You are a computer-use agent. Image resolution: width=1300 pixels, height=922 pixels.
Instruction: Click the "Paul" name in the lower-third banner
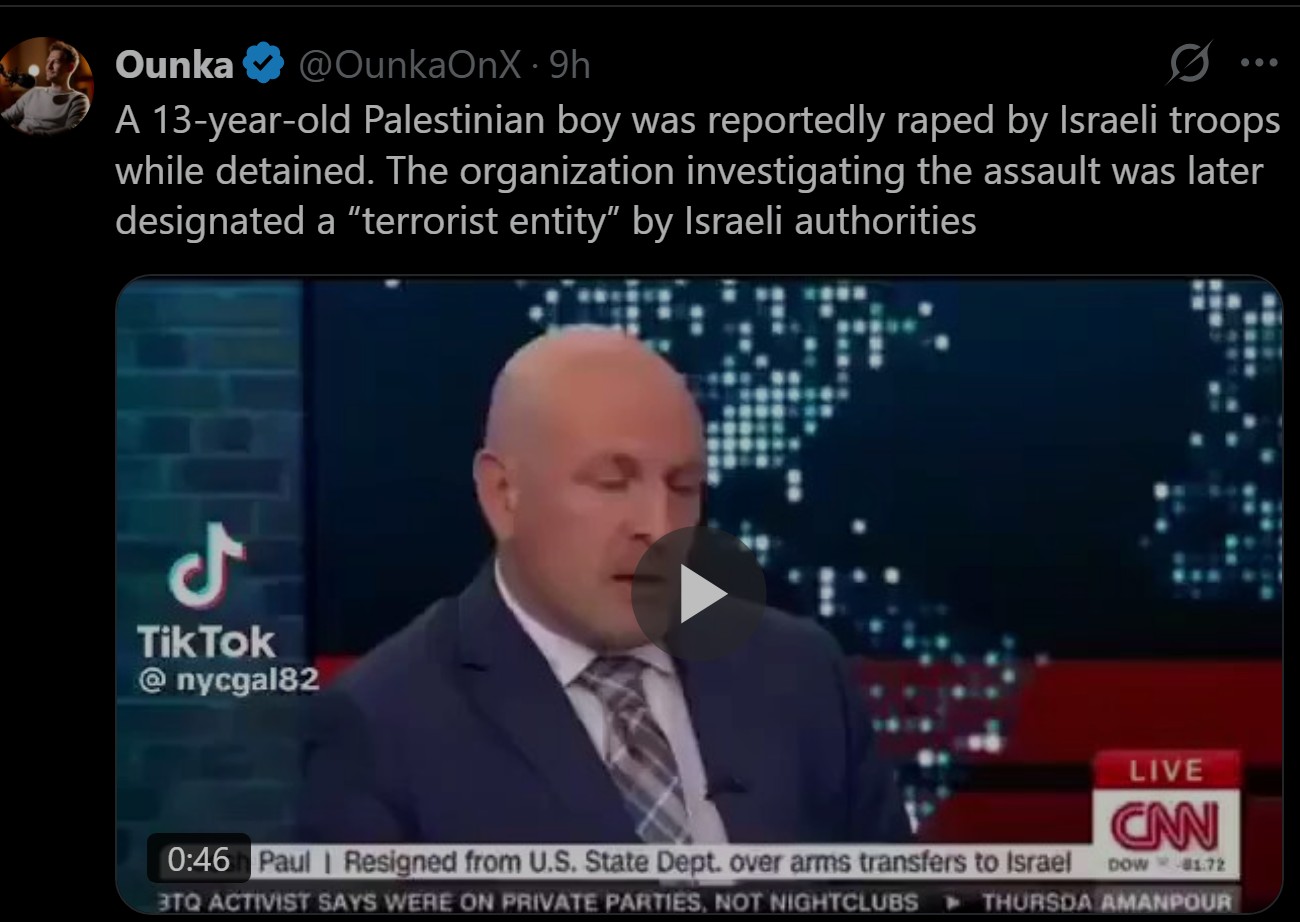pos(285,861)
